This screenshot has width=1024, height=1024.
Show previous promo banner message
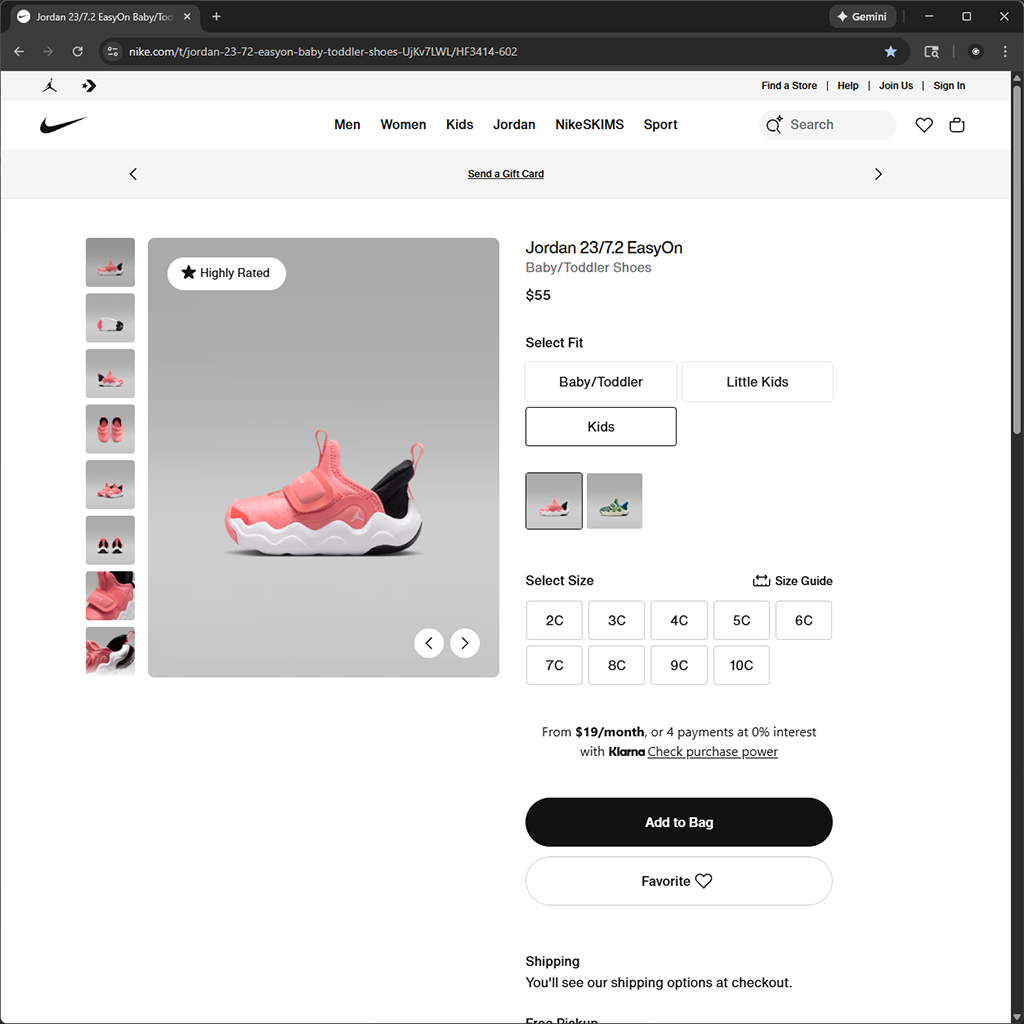pyautogui.click(x=133, y=174)
